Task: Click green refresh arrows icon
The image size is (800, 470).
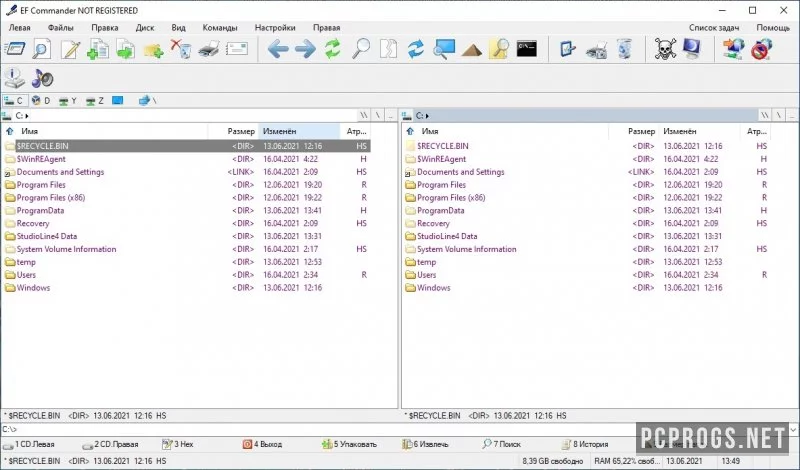Action: (333, 50)
